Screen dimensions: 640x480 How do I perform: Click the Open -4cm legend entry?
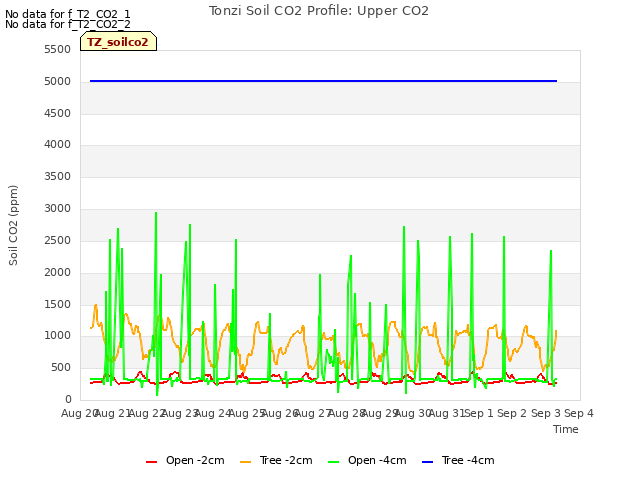(367, 460)
